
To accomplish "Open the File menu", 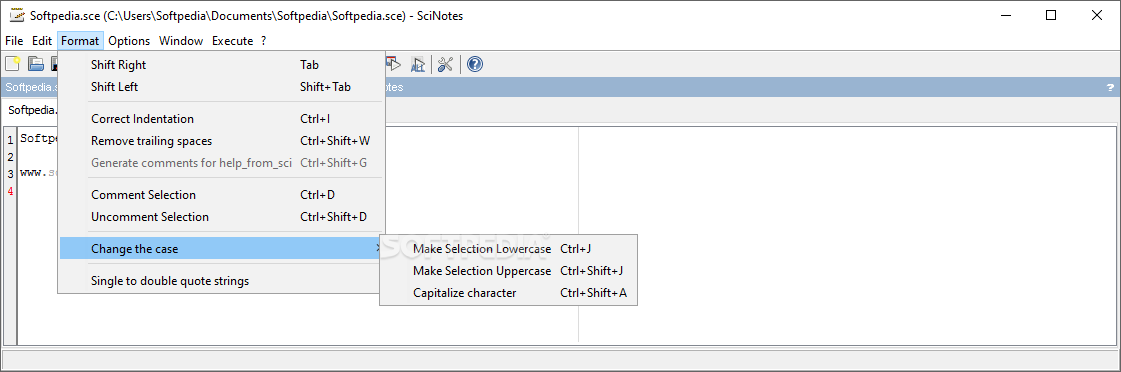I will (x=14, y=41).
